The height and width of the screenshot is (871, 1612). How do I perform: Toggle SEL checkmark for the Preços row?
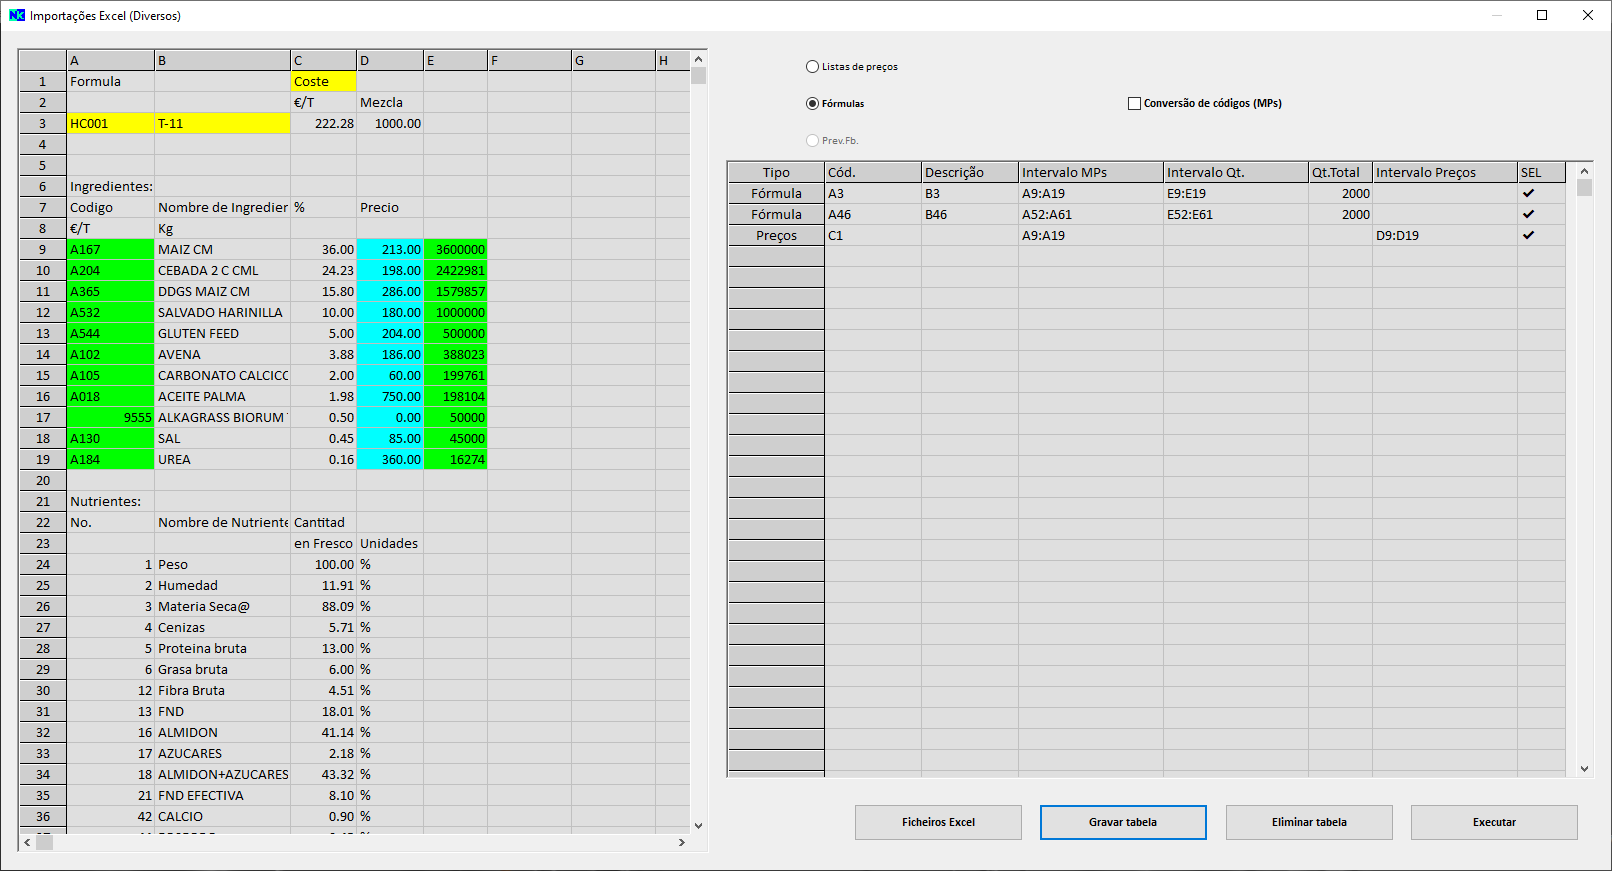click(x=1528, y=235)
